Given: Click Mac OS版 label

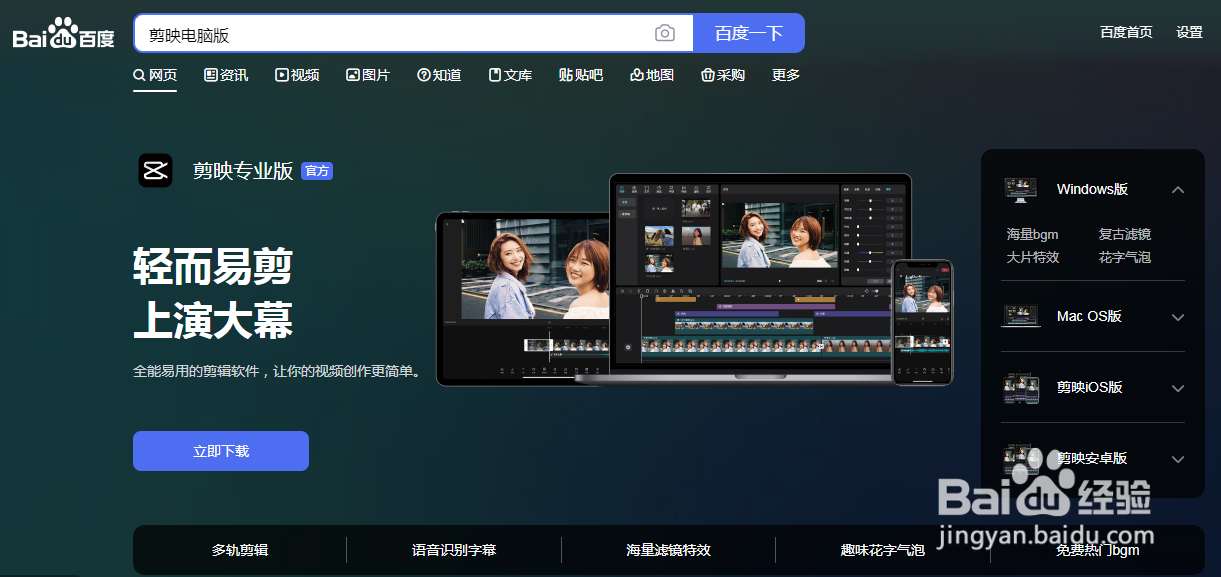Looking at the screenshot, I should (1089, 316).
